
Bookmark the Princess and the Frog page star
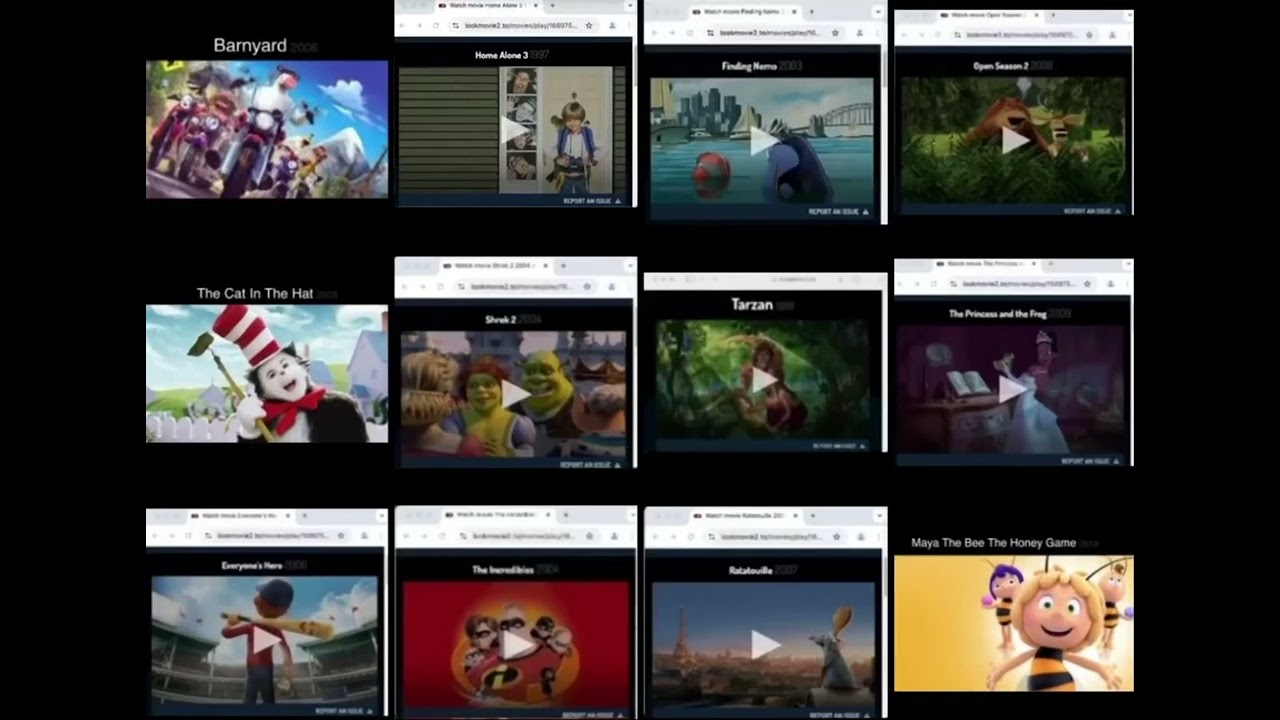pyautogui.click(x=1085, y=284)
